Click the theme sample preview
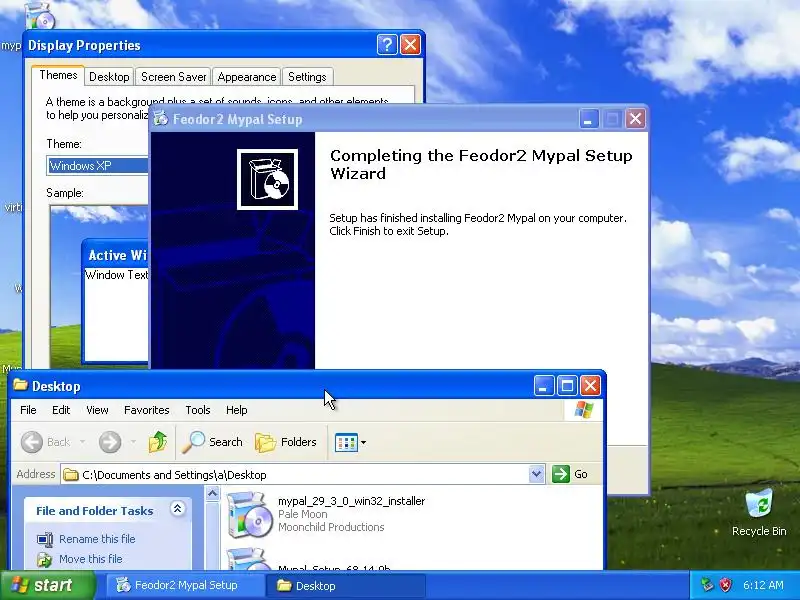The width and height of the screenshot is (800, 600). [99, 285]
